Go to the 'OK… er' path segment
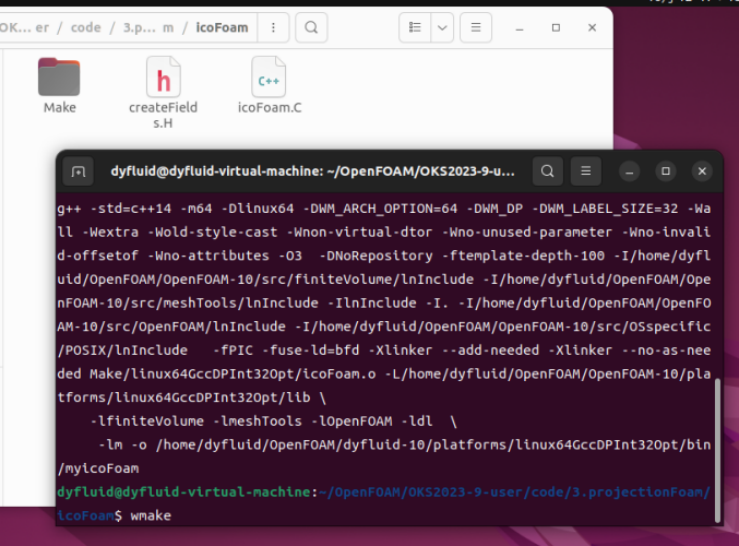The image size is (739, 546). [x=24, y=28]
